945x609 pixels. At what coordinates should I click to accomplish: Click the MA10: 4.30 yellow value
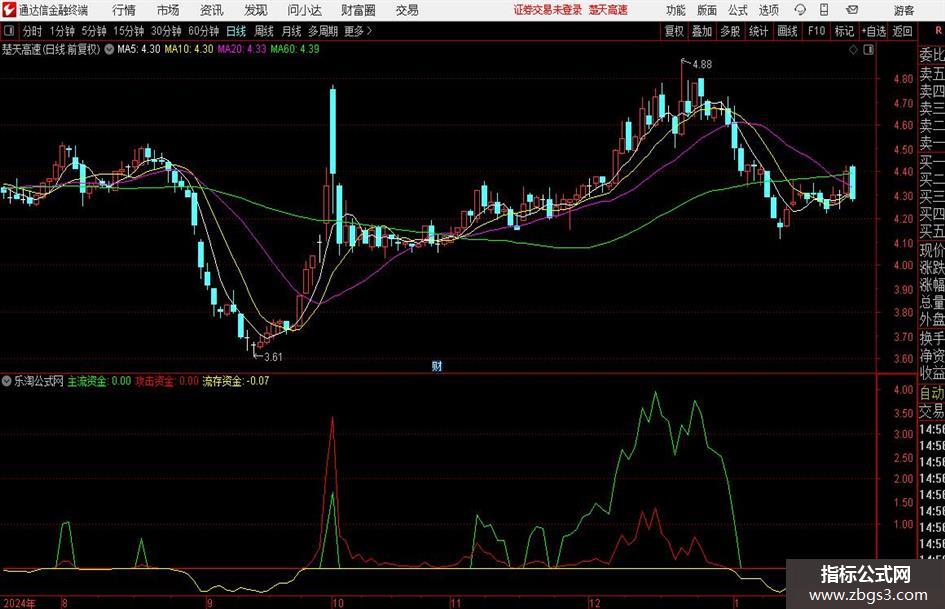(189, 49)
